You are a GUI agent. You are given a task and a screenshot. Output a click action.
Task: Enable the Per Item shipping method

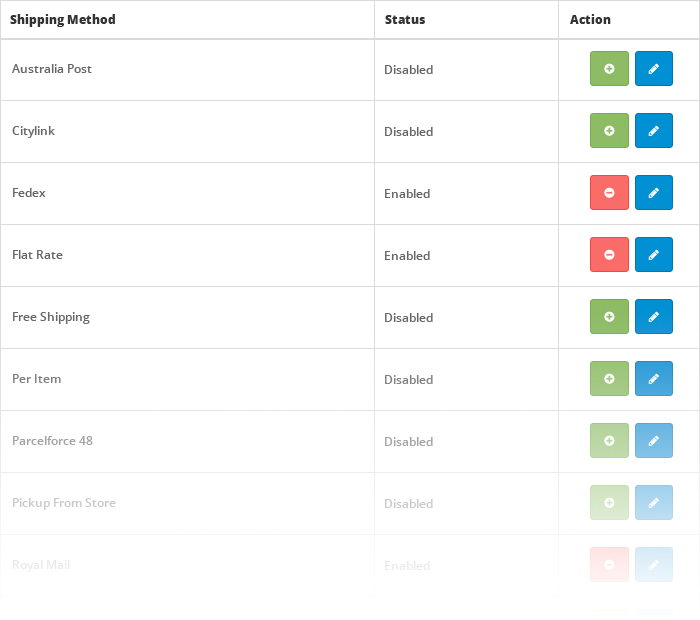tap(609, 379)
